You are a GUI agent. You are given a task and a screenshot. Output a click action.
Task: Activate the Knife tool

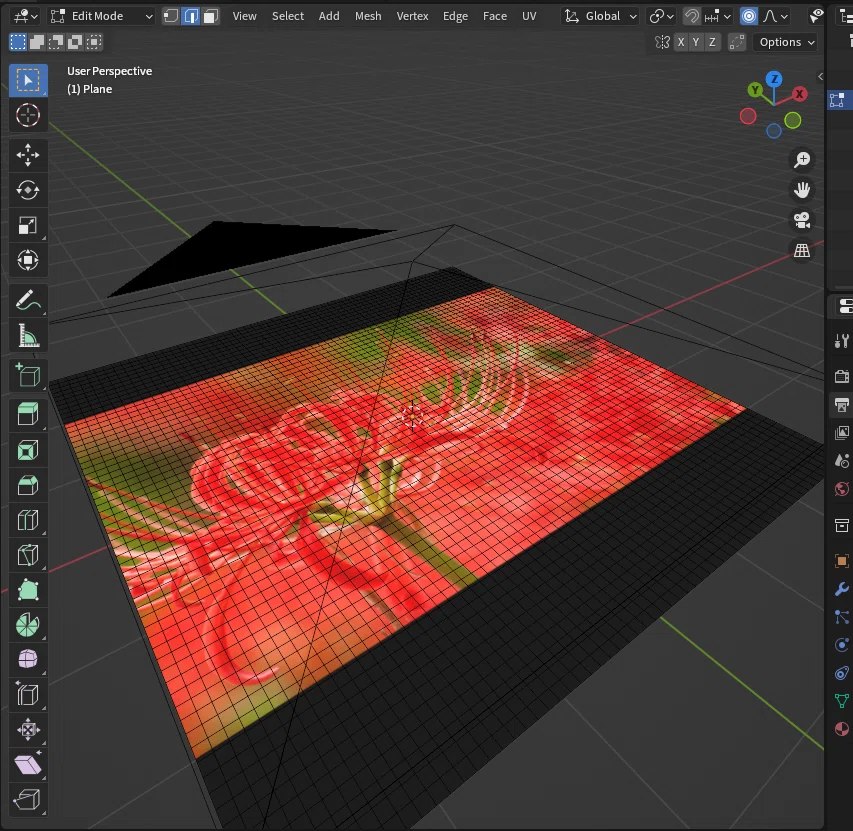[28, 555]
